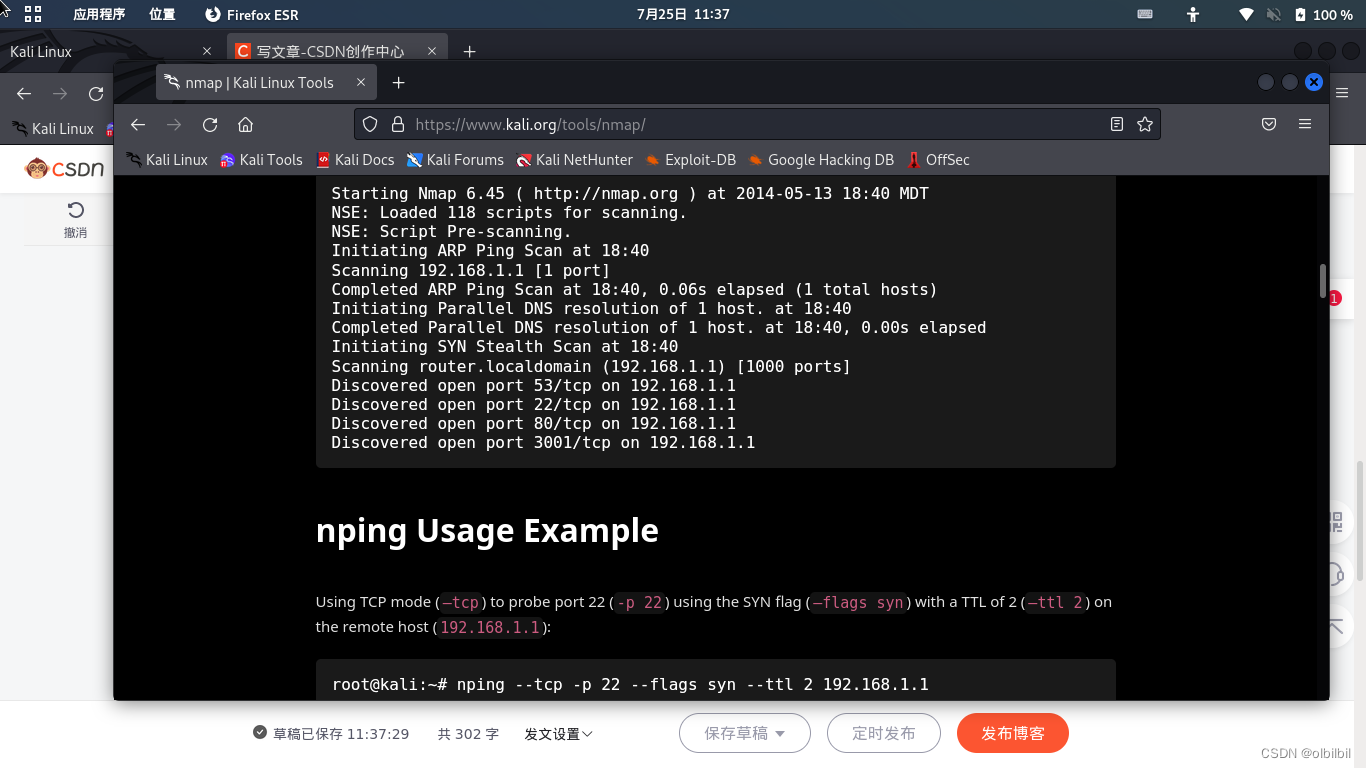Click keyboard input source icon

(x=1145, y=14)
